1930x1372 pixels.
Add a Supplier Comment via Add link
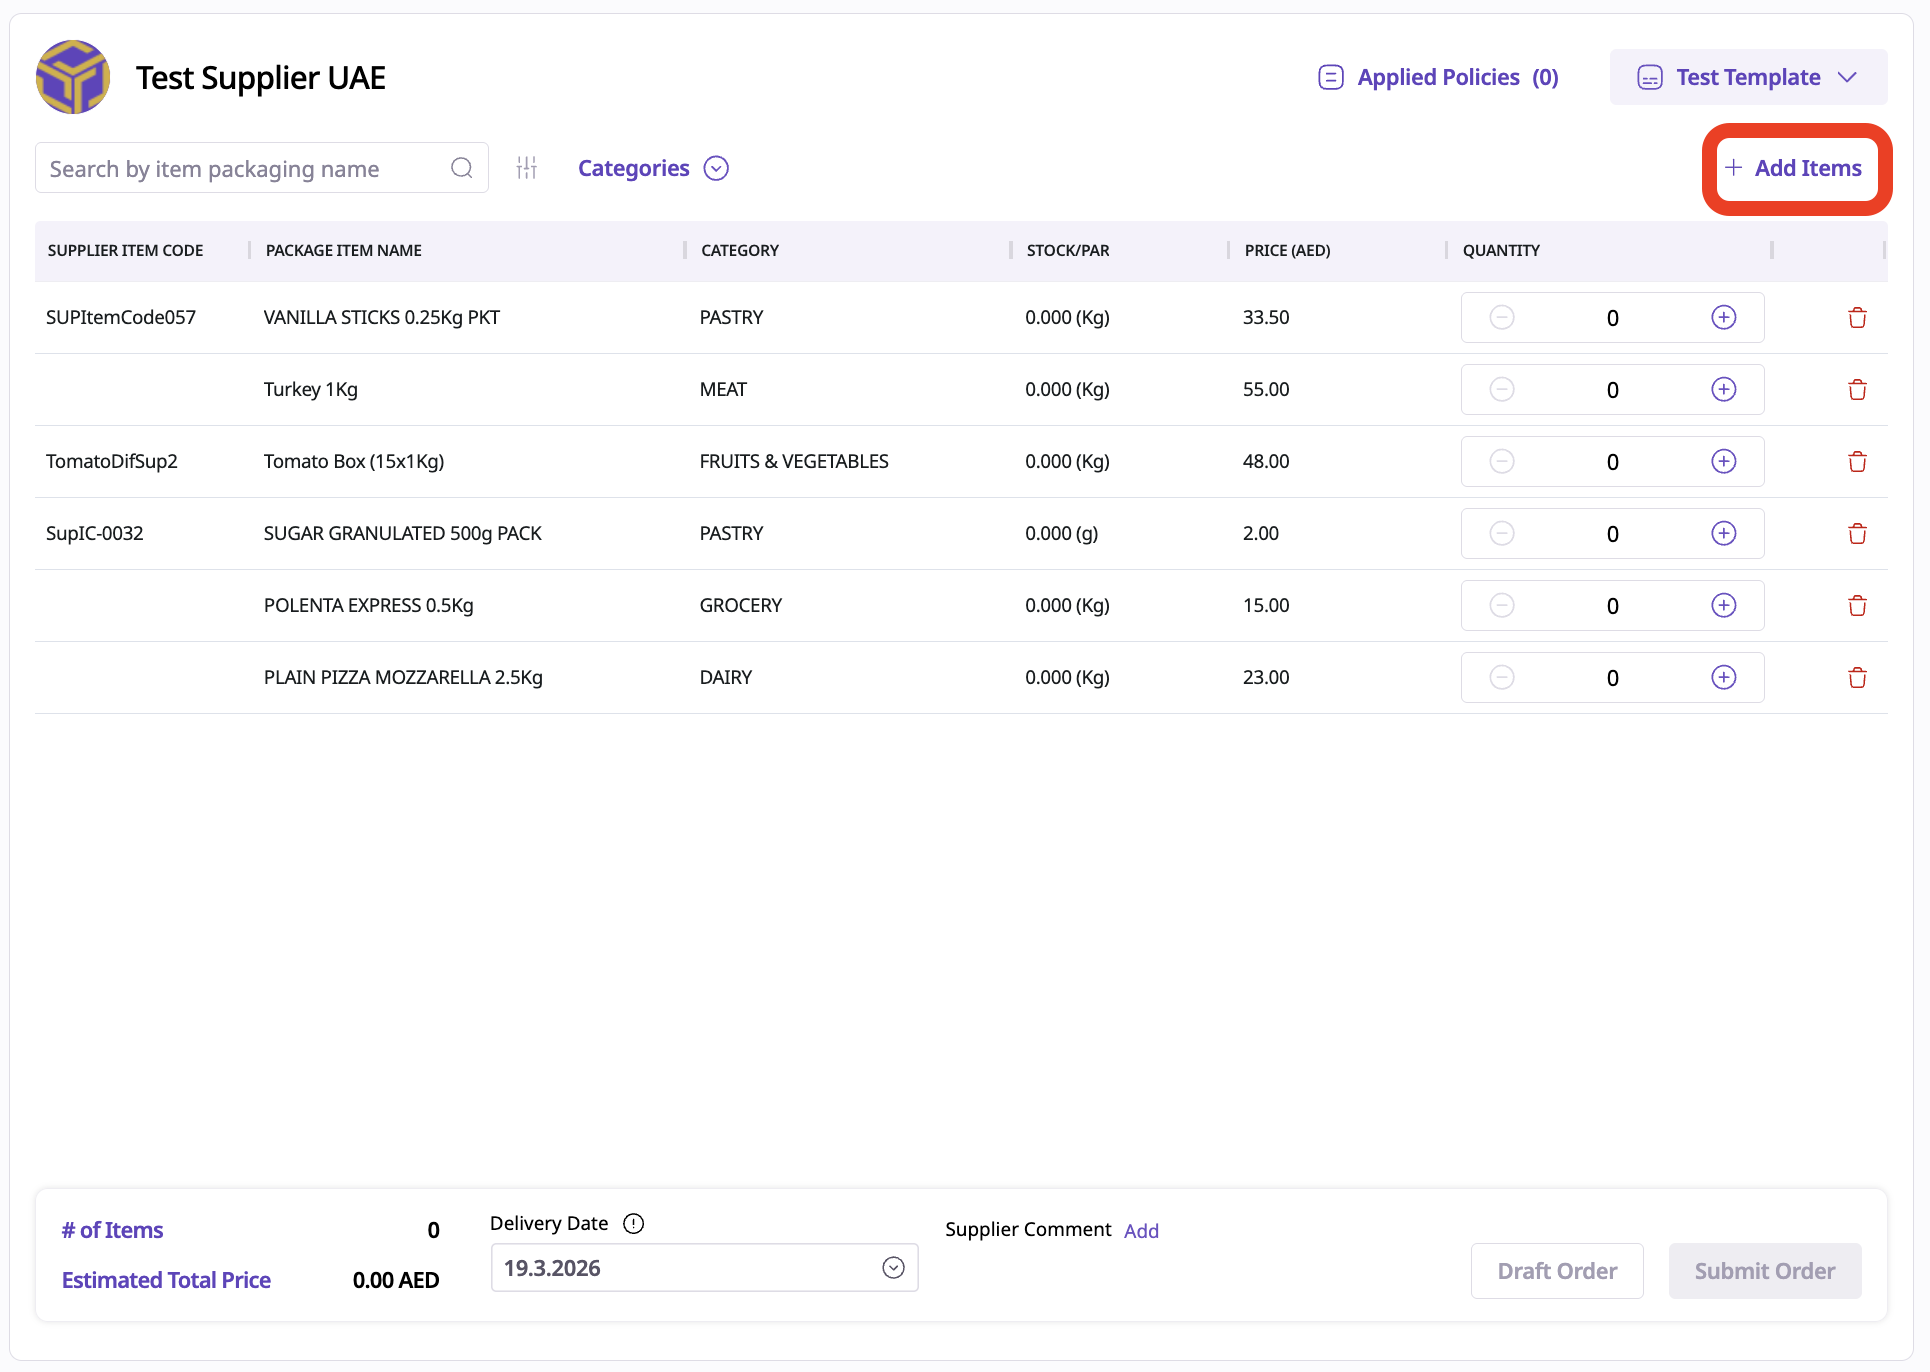point(1141,1231)
